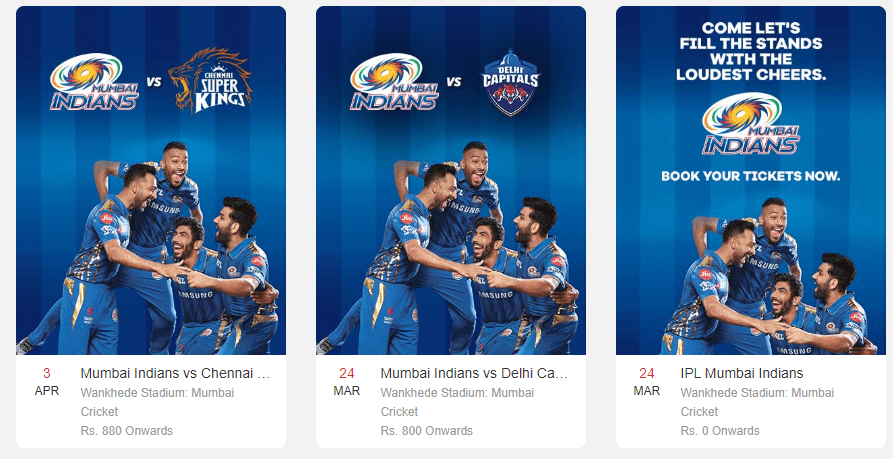
Task: Click the Chennai Super Kings lion logo
Action: (210, 80)
